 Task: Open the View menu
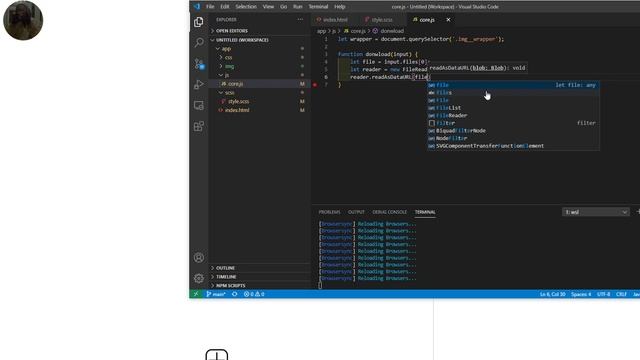click(268, 7)
